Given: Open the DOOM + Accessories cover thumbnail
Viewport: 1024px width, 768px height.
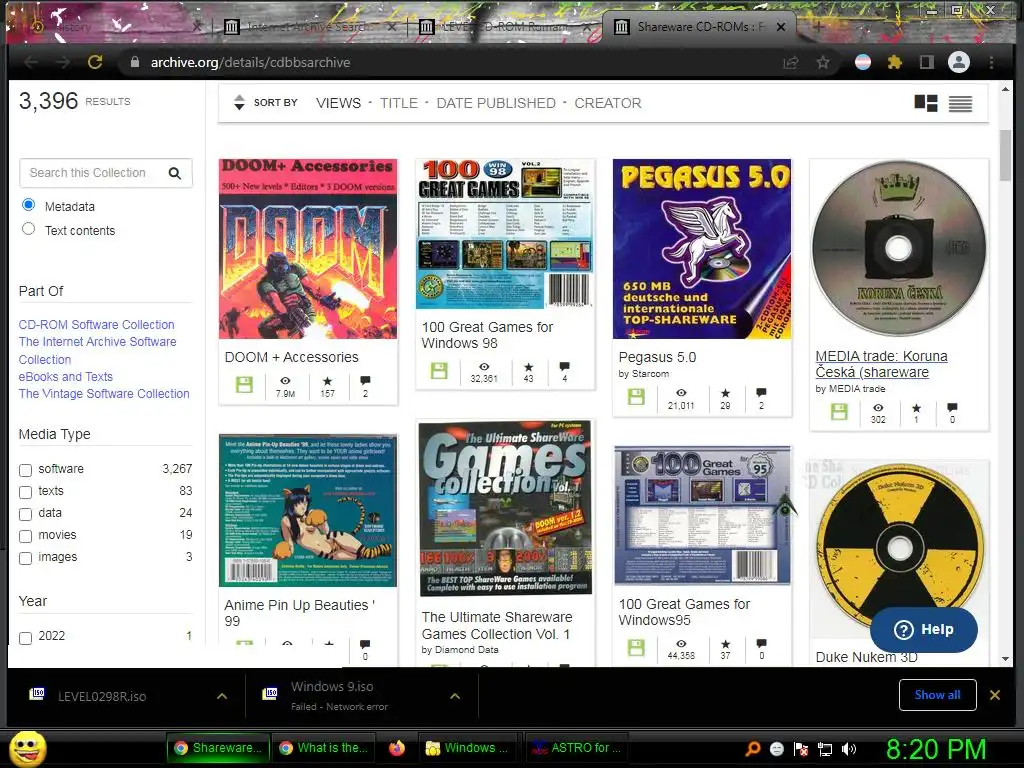Looking at the screenshot, I should pos(308,248).
